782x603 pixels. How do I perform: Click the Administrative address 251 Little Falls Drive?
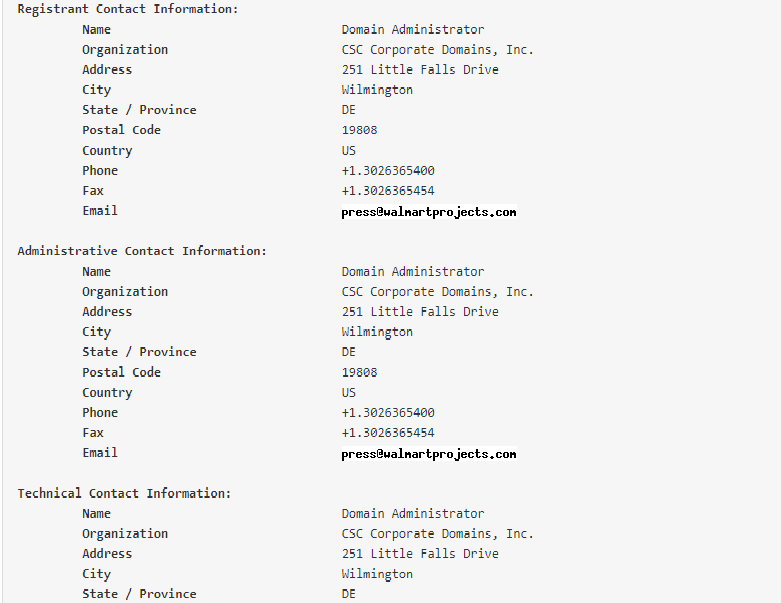tap(420, 312)
